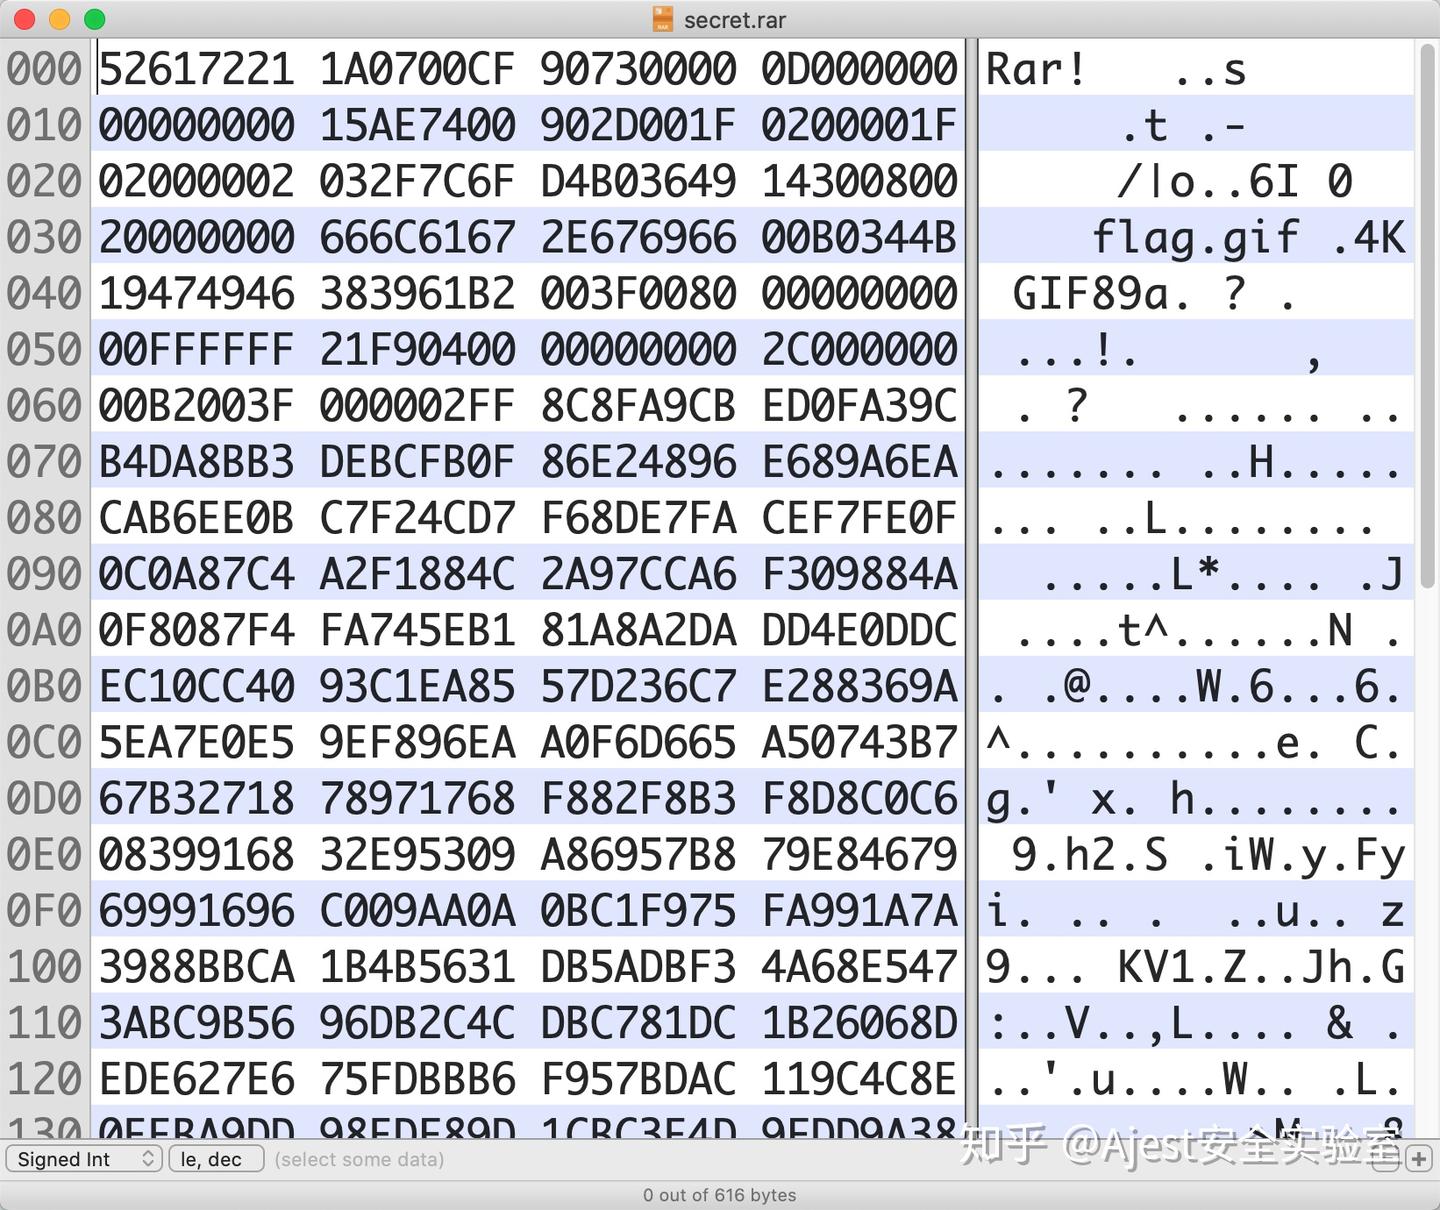The height and width of the screenshot is (1210, 1440).
Task: Click the "Rar!" text in the ASCII column
Action: click(1035, 69)
